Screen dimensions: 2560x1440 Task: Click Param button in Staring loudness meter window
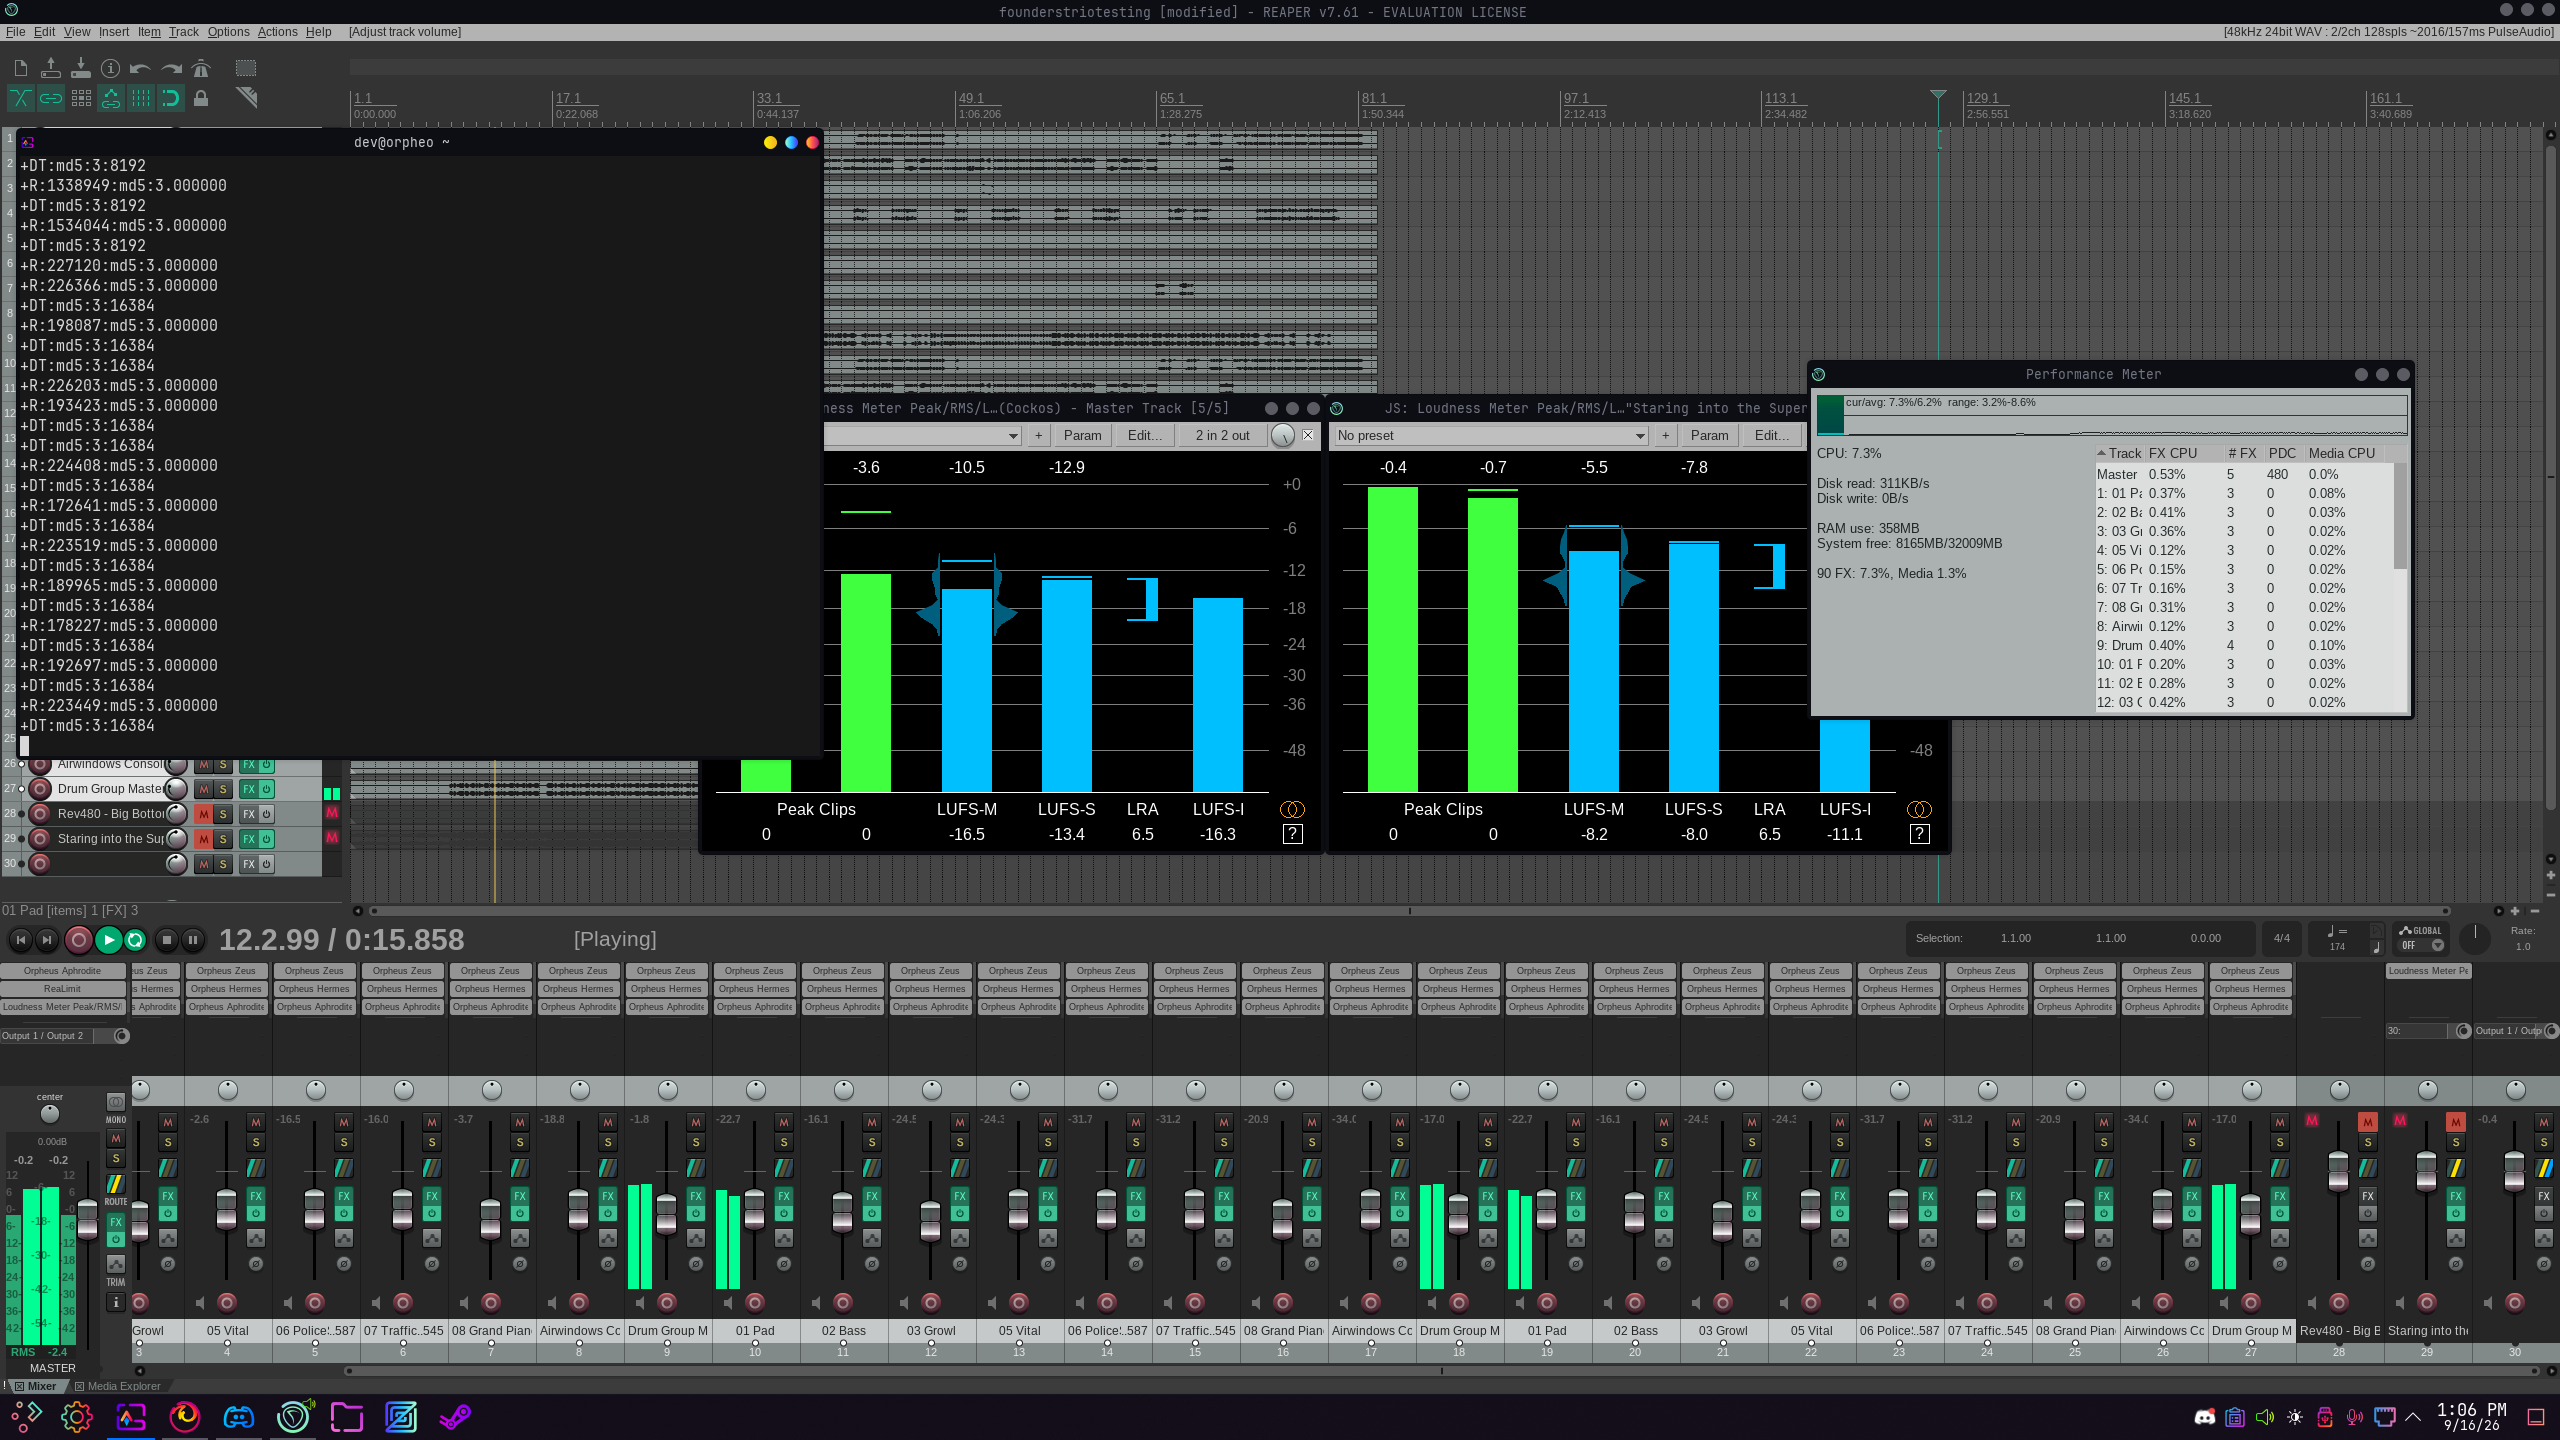(x=1709, y=436)
